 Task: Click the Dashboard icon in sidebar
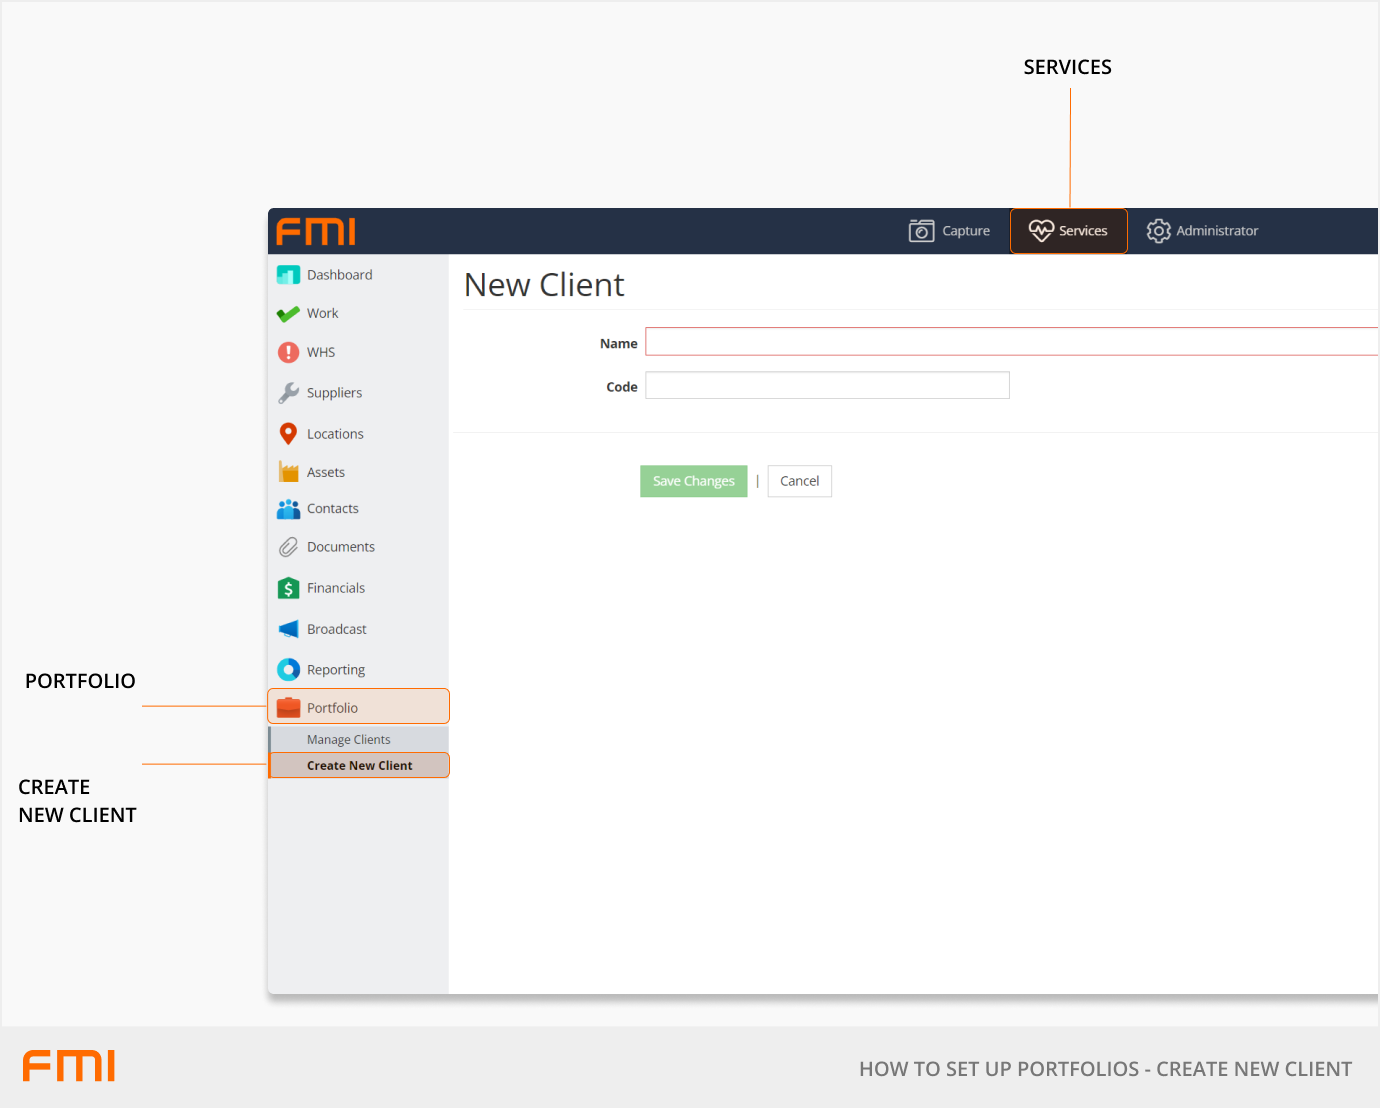tap(288, 275)
